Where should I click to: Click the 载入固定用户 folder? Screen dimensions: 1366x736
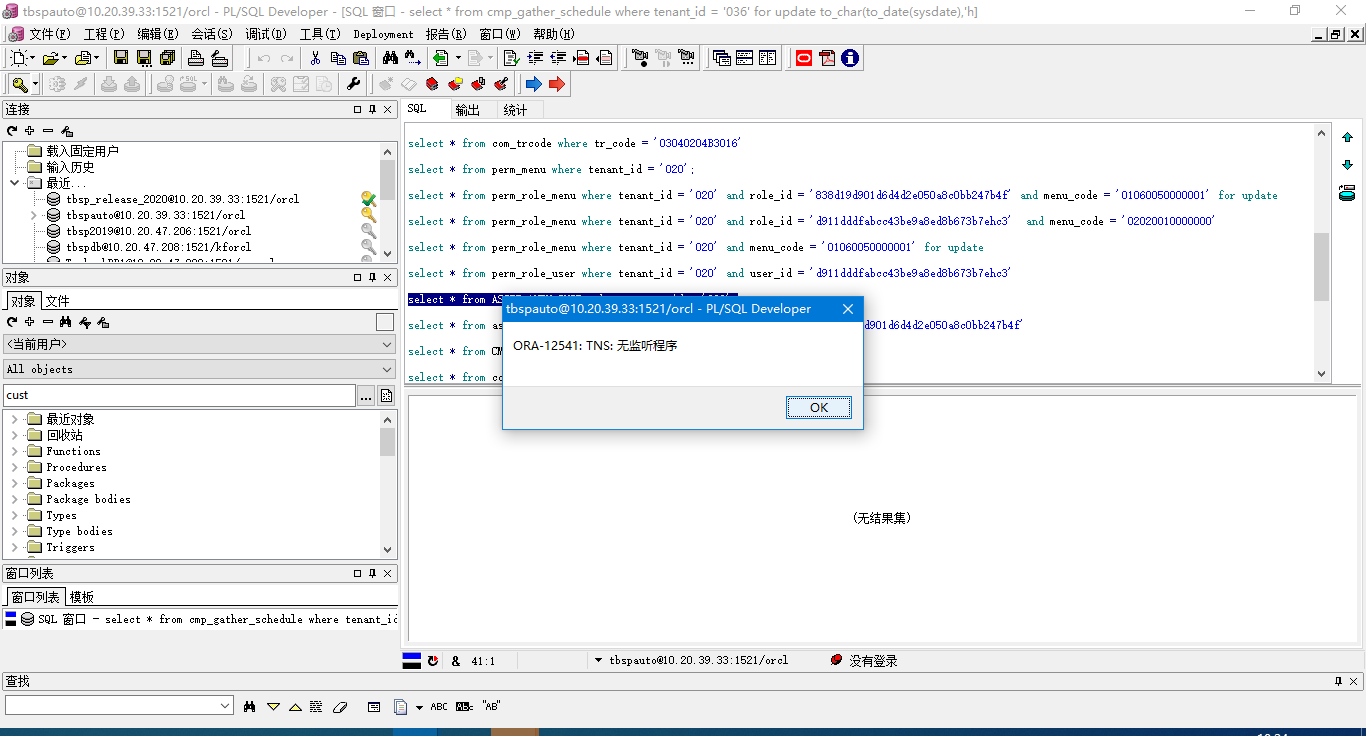pos(82,151)
